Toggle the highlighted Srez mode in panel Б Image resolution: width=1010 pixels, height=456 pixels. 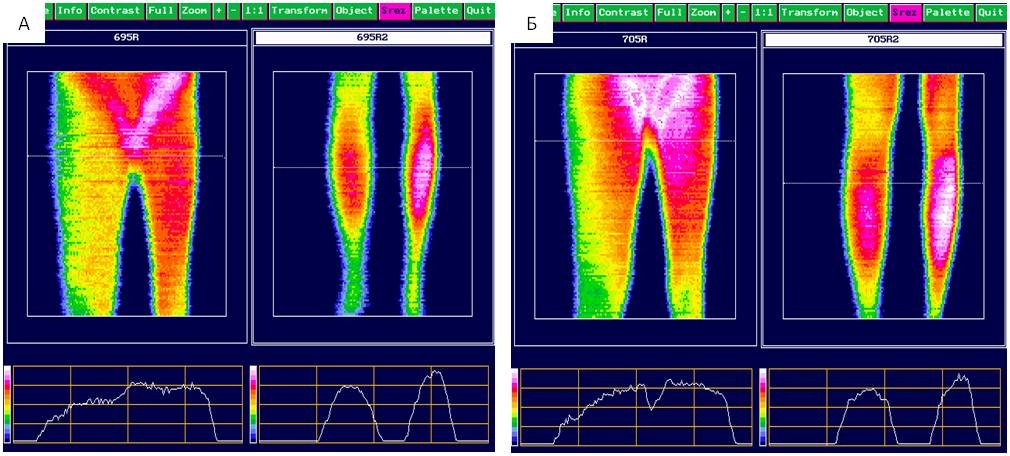tap(905, 12)
